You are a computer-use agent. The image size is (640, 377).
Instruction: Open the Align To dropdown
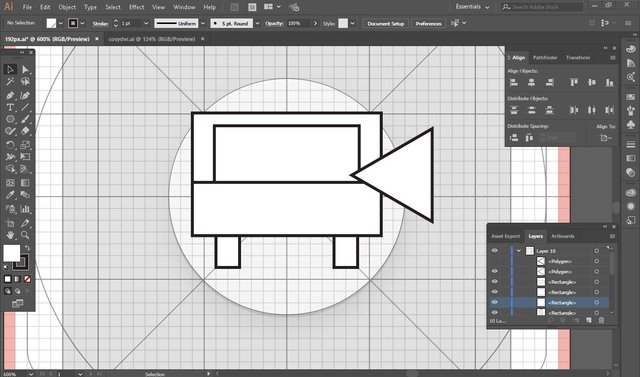click(x=606, y=138)
